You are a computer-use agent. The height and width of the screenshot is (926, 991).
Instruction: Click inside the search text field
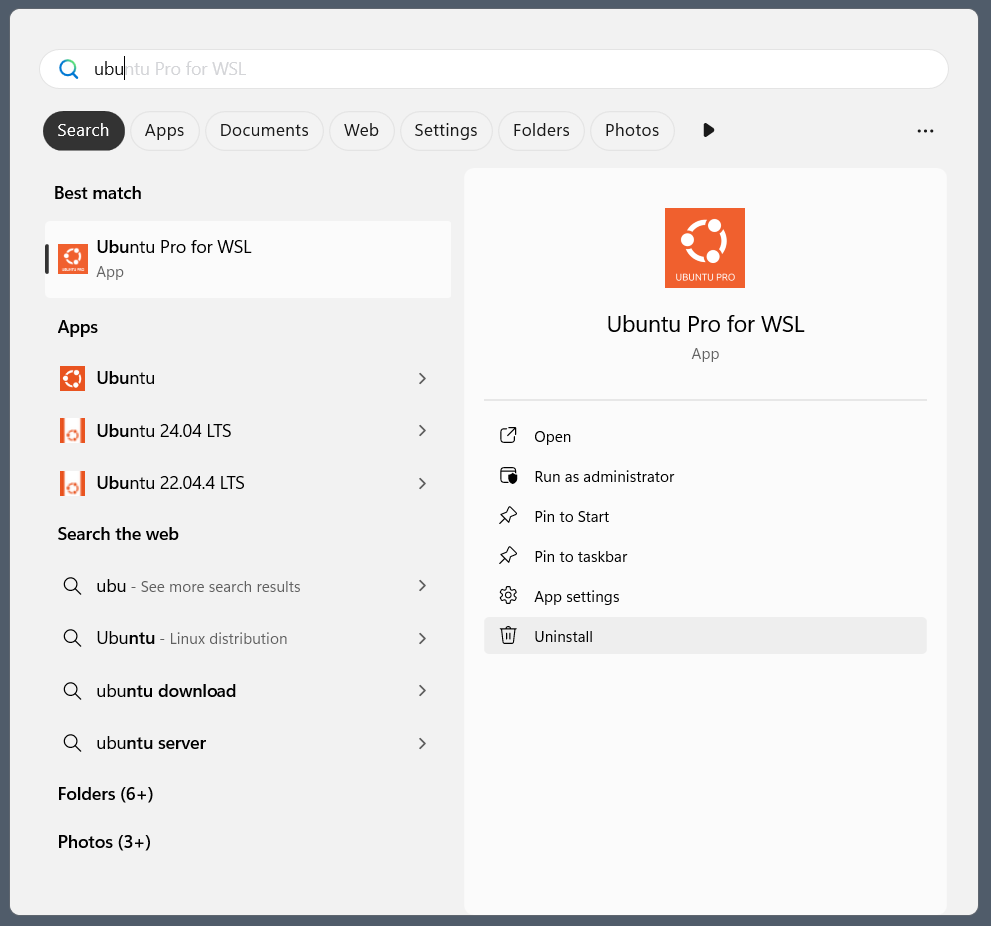[494, 69]
